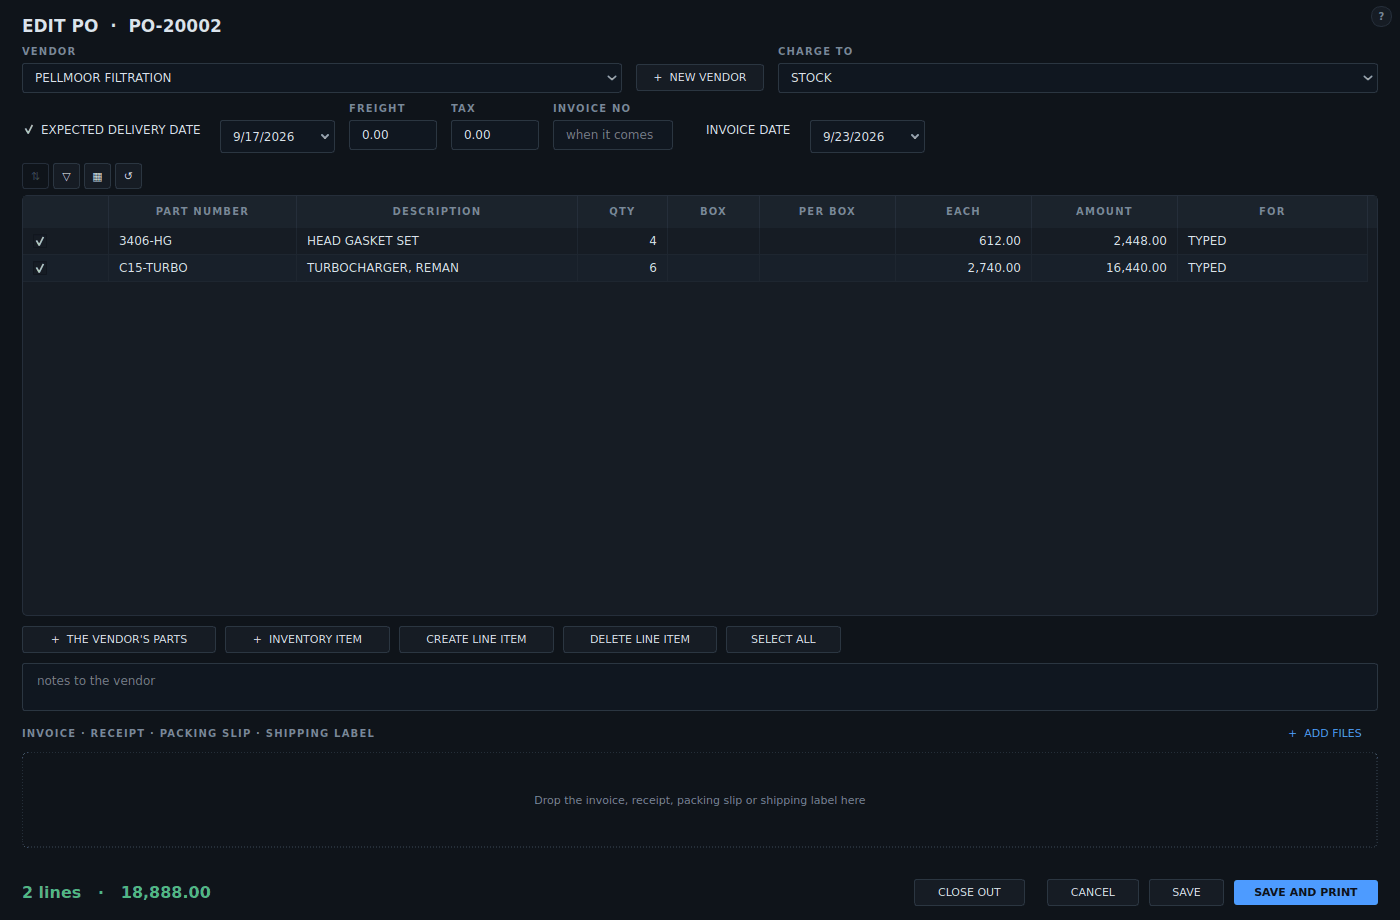The height and width of the screenshot is (920, 1400).
Task: Click the Each column header
Action: [x=963, y=211]
